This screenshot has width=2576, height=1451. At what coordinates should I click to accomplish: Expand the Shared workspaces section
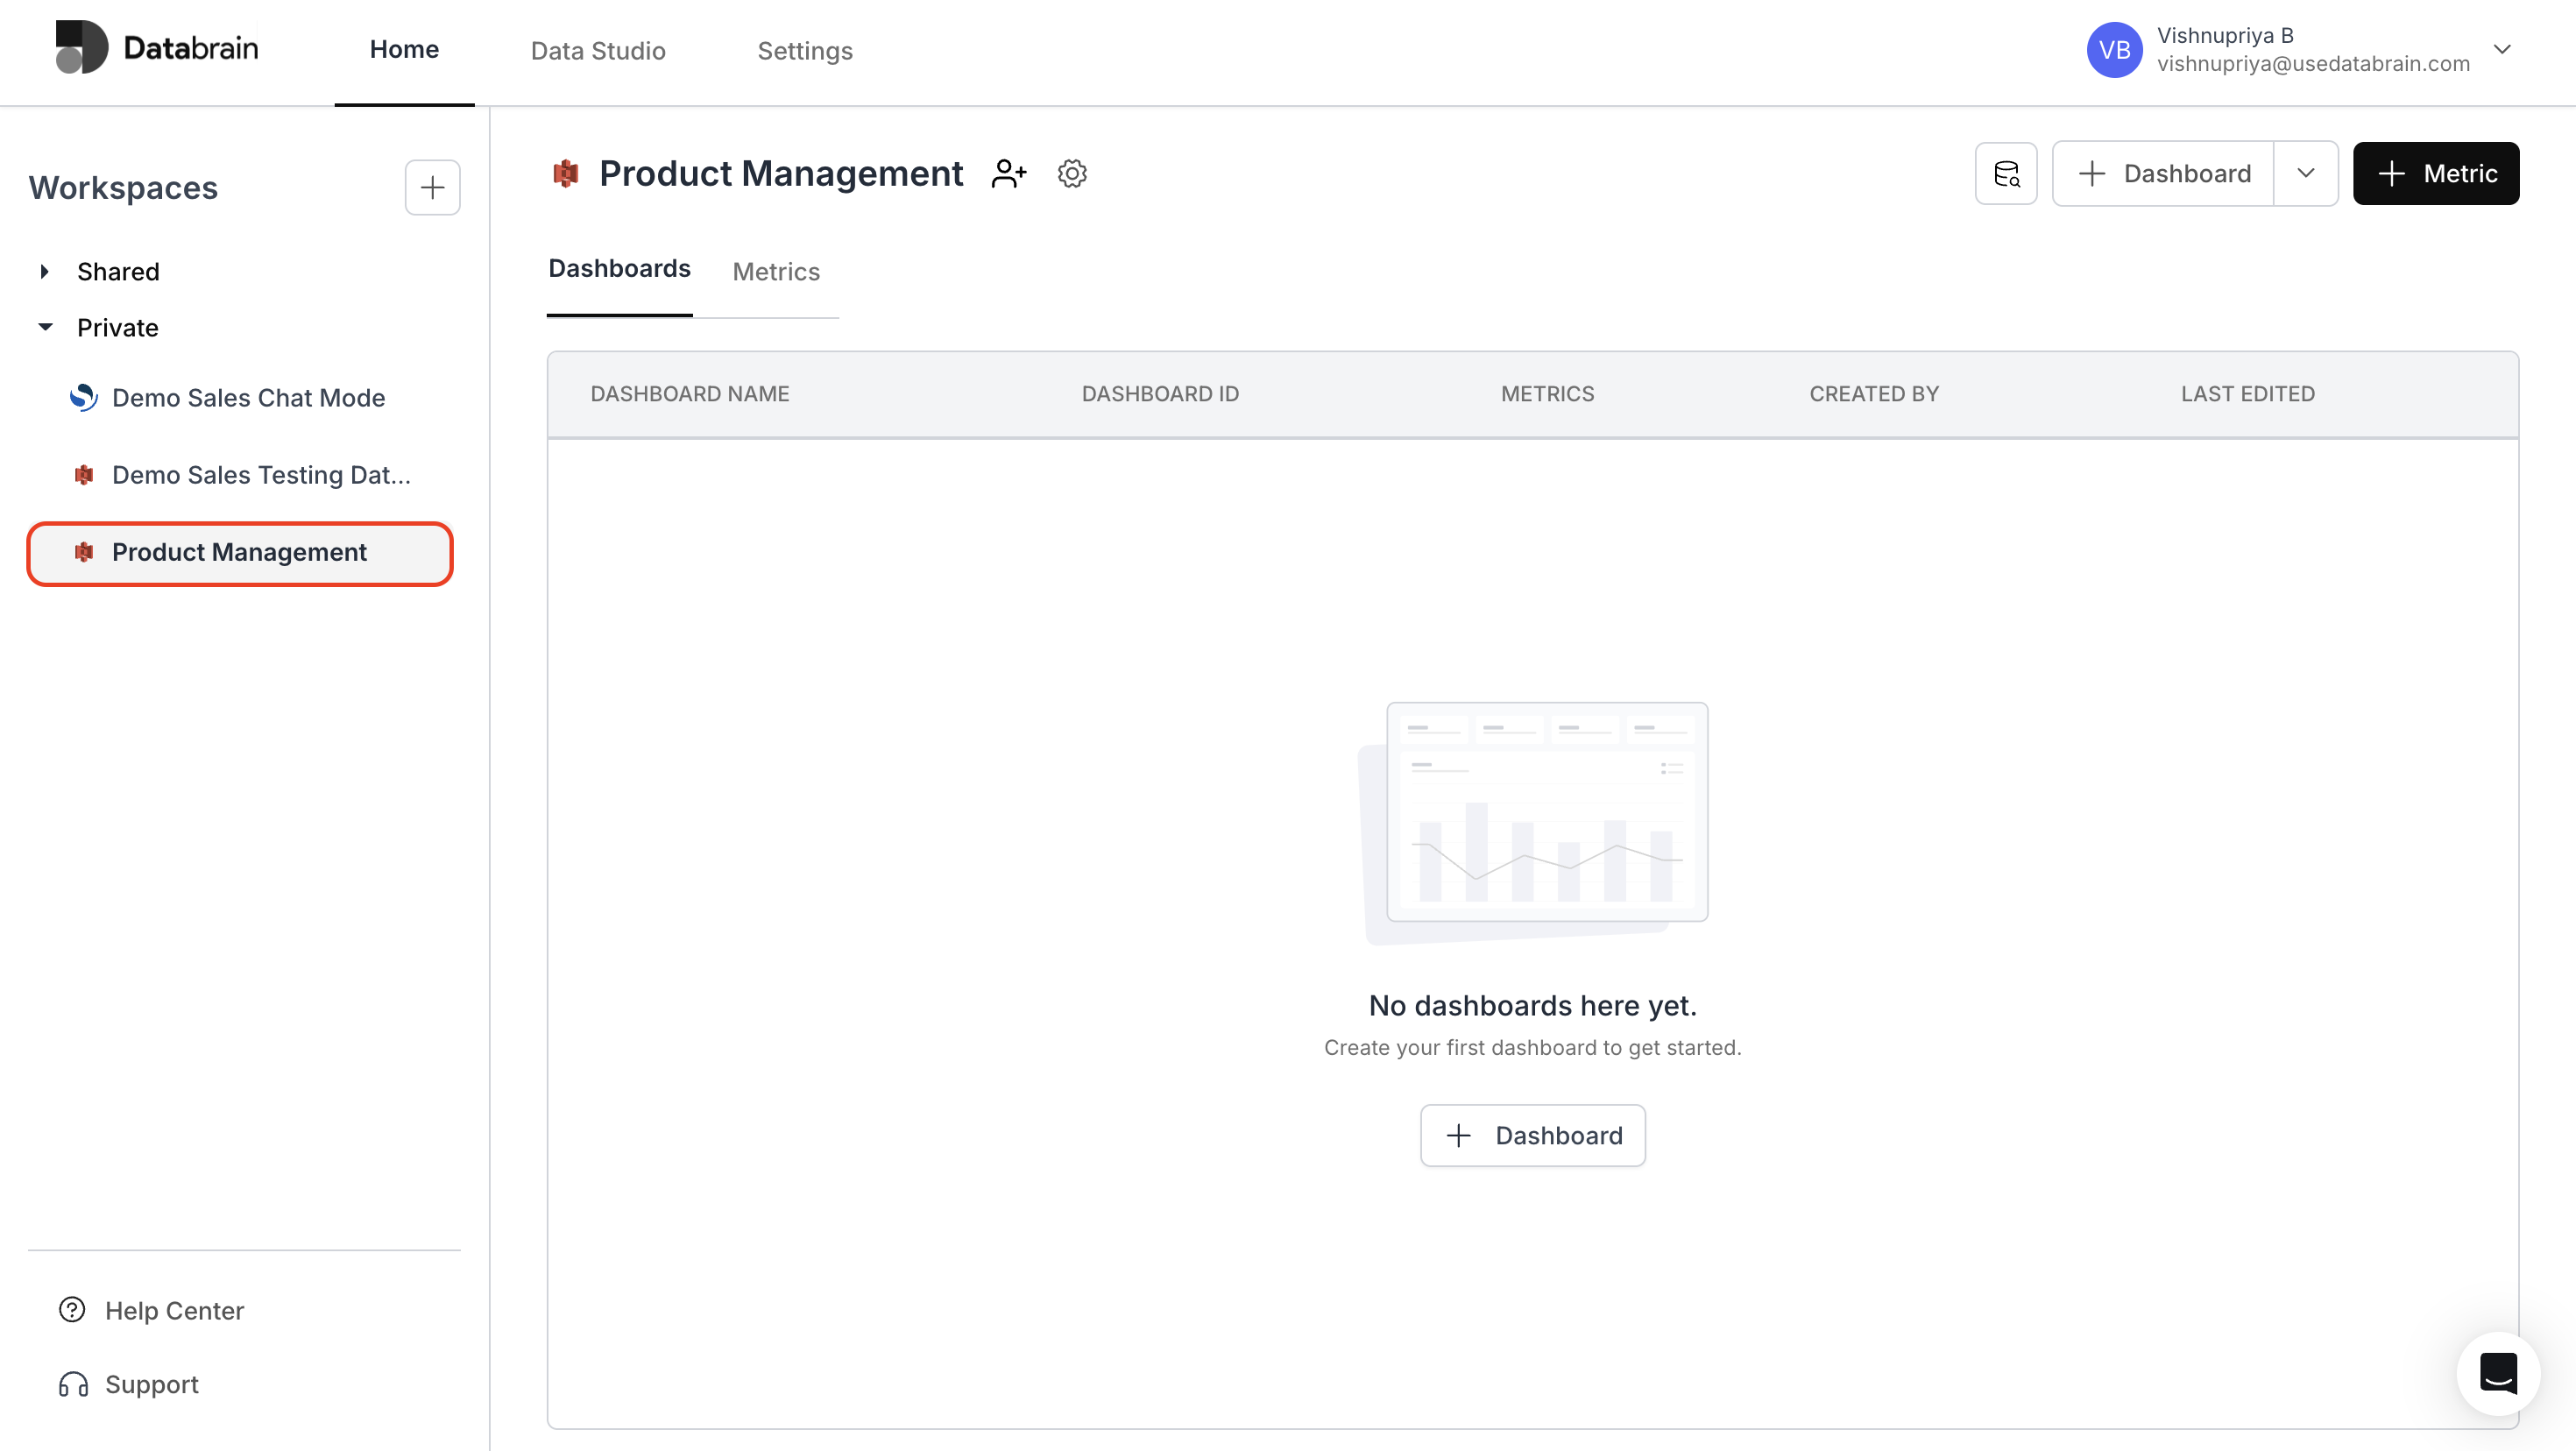[45, 271]
